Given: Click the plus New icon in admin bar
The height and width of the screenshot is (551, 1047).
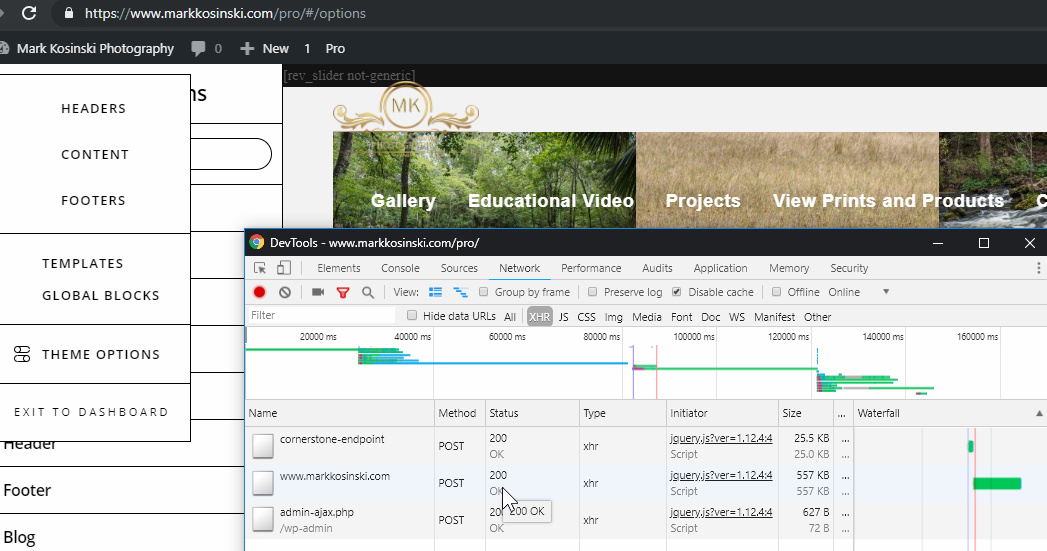Looking at the screenshot, I should (247, 48).
